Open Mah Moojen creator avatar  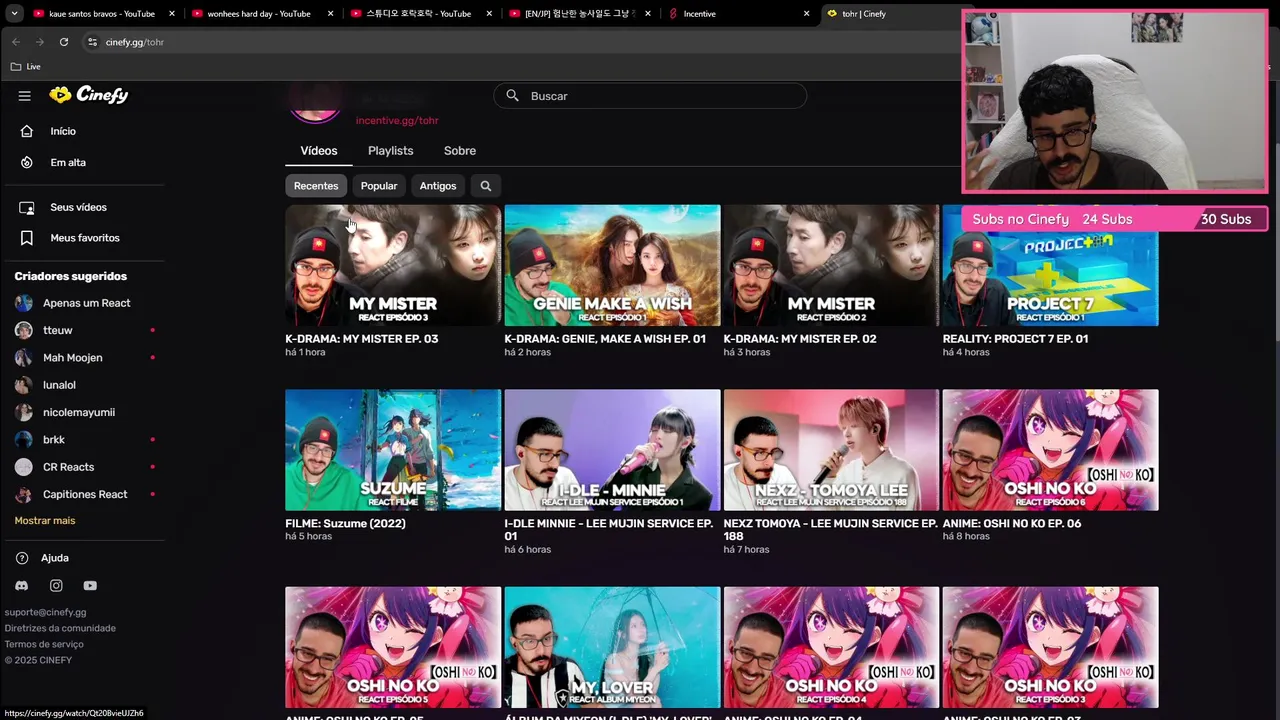[x=24, y=358]
